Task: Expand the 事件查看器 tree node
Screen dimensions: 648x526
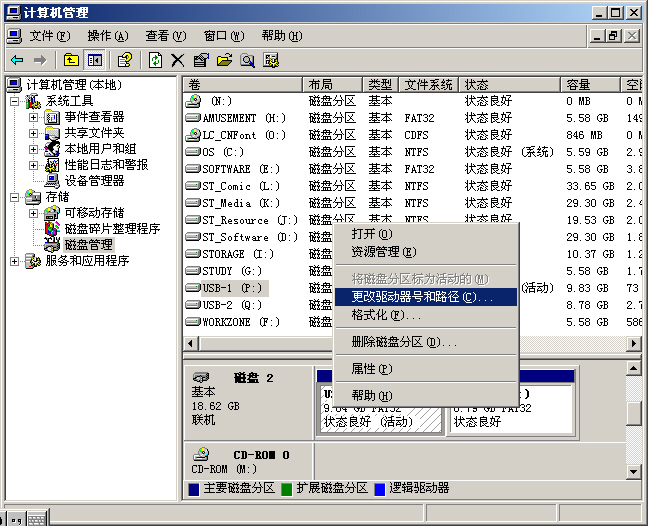Action: pos(33,117)
